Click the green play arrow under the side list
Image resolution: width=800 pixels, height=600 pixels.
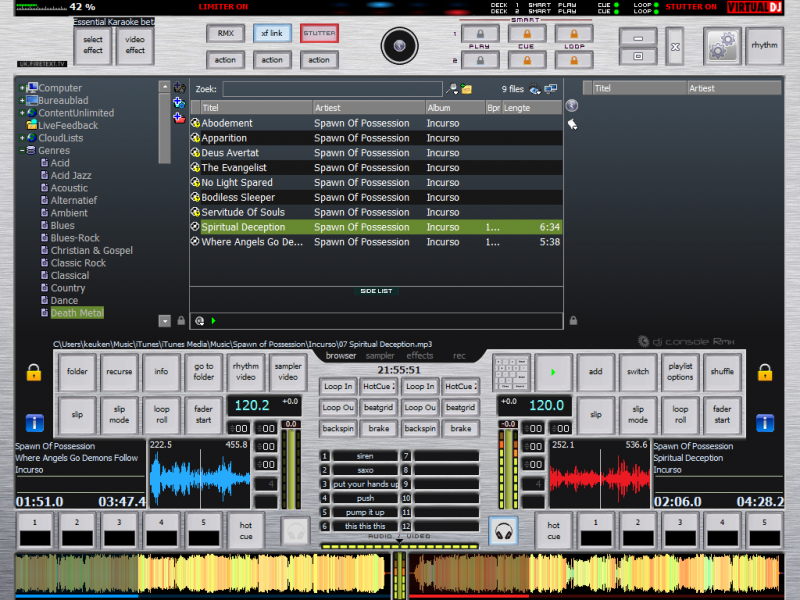pyautogui.click(x=214, y=321)
